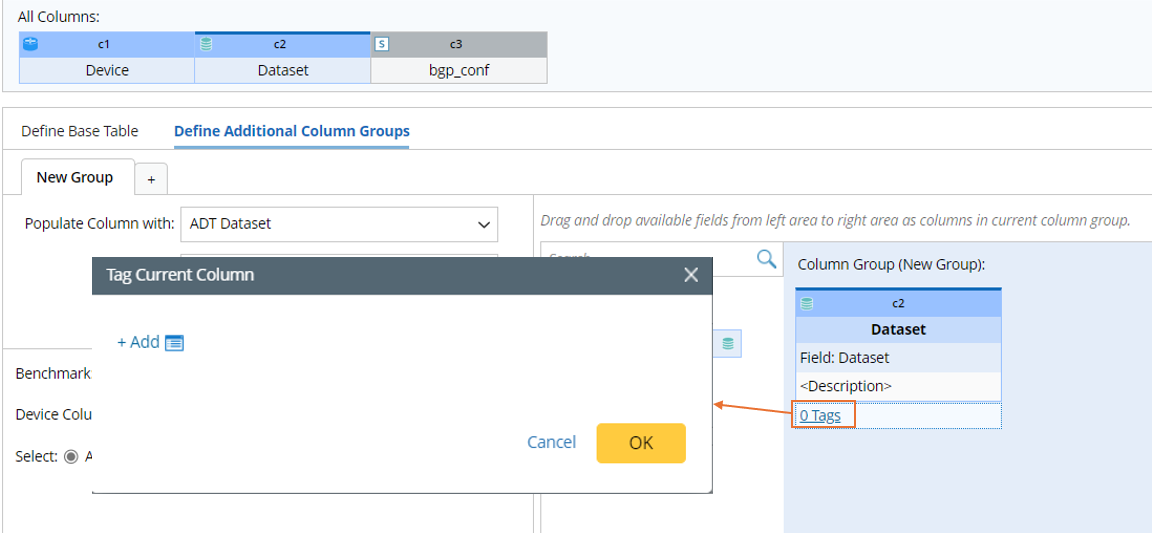Cancel the tag dialog
This screenshot has width=1152, height=533.
551,442
